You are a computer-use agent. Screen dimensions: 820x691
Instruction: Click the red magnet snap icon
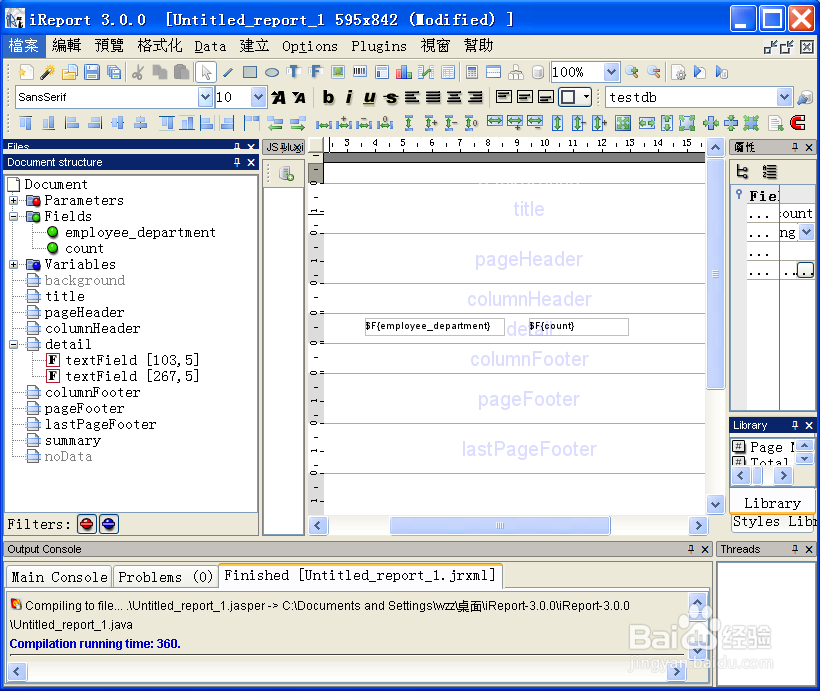(798, 123)
